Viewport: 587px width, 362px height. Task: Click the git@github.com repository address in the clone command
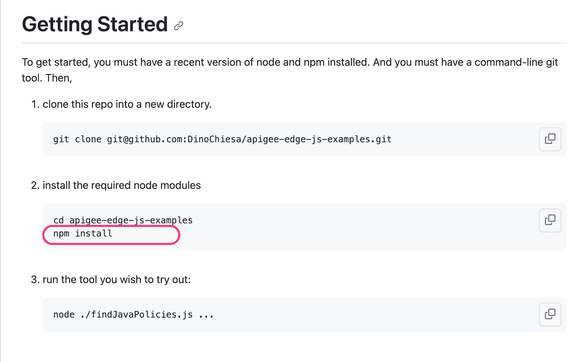click(249, 139)
